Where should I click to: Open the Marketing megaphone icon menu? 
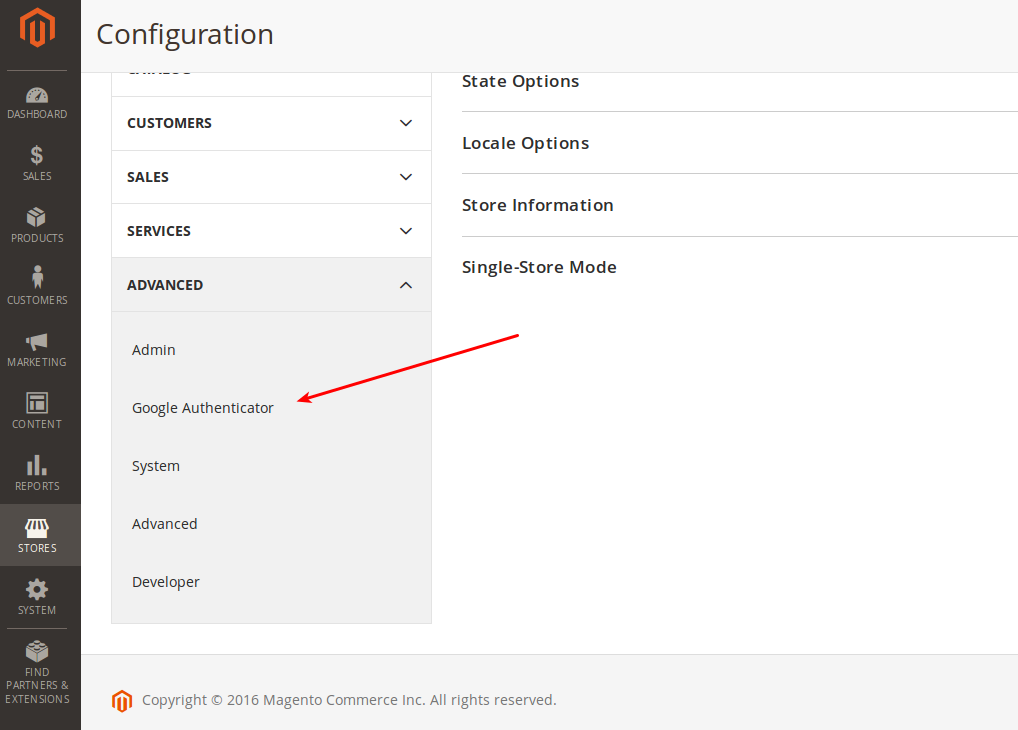37,350
